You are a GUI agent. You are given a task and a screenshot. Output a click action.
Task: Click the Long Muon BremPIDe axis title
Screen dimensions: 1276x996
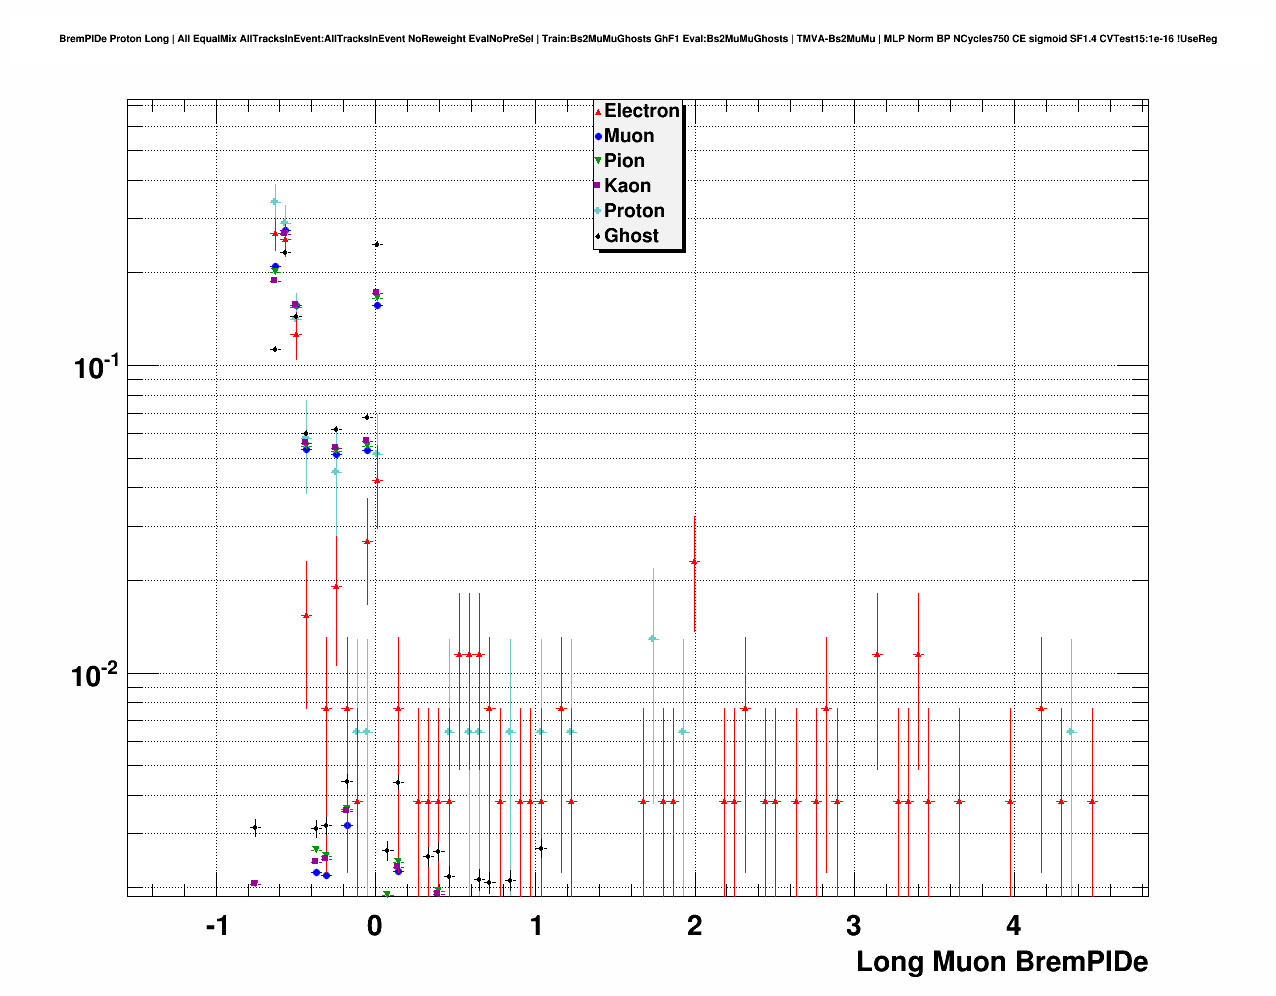click(1001, 962)
